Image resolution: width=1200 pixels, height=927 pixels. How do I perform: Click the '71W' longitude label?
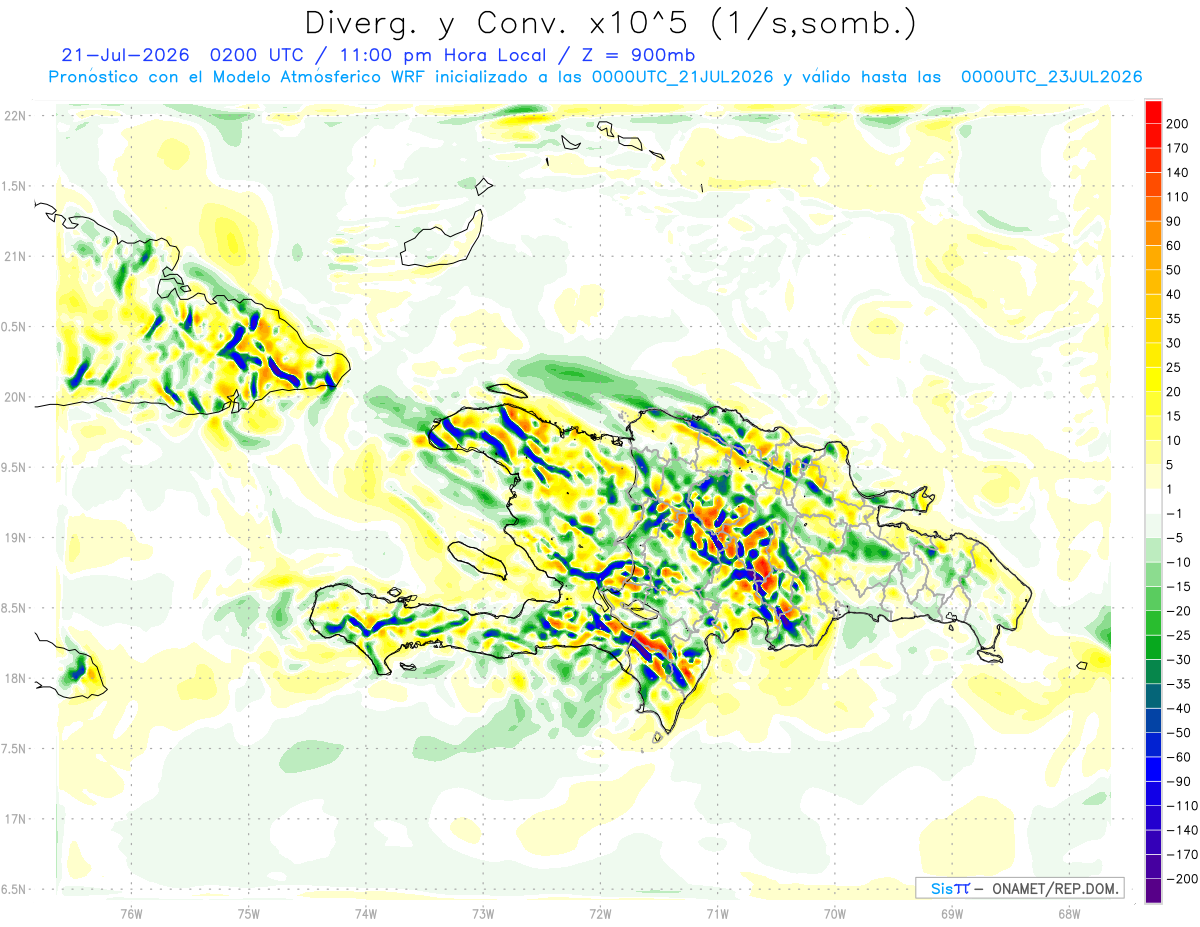point(717,913)
